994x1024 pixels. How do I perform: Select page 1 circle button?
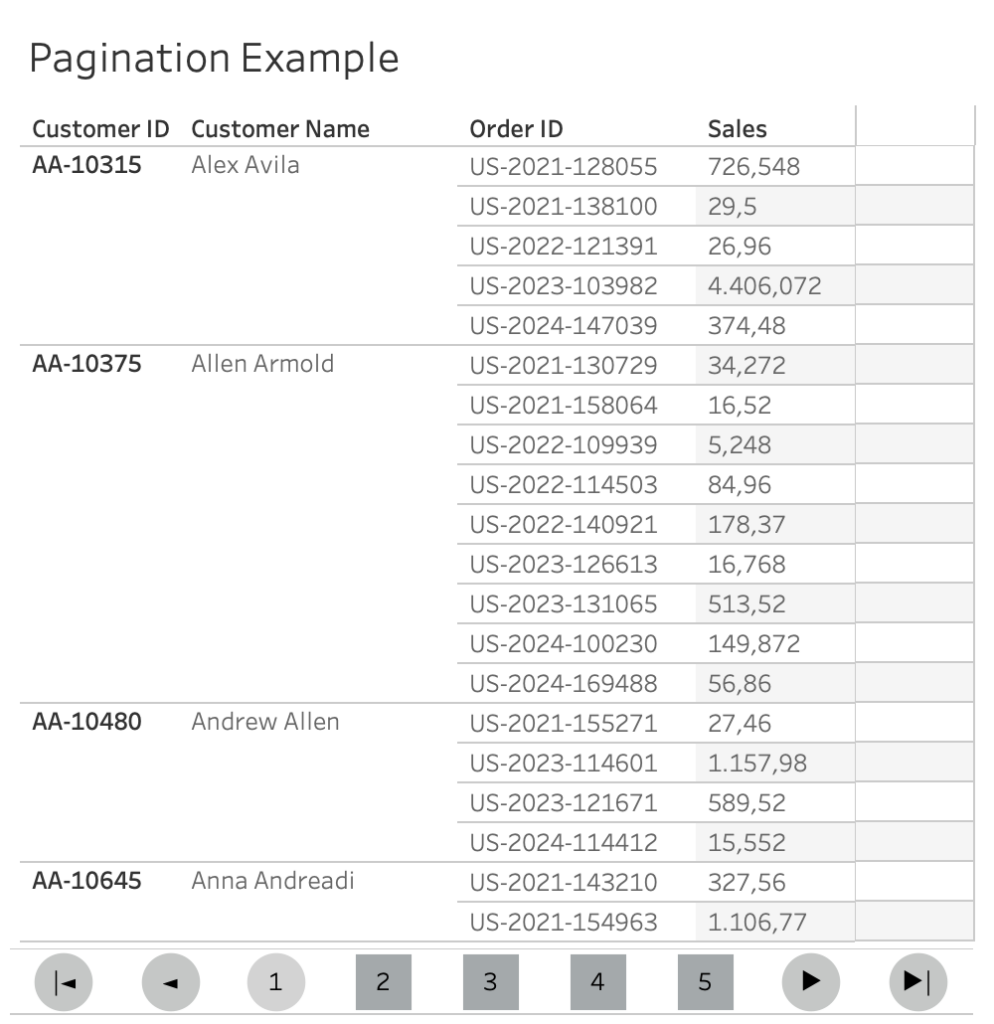point(275,982)
